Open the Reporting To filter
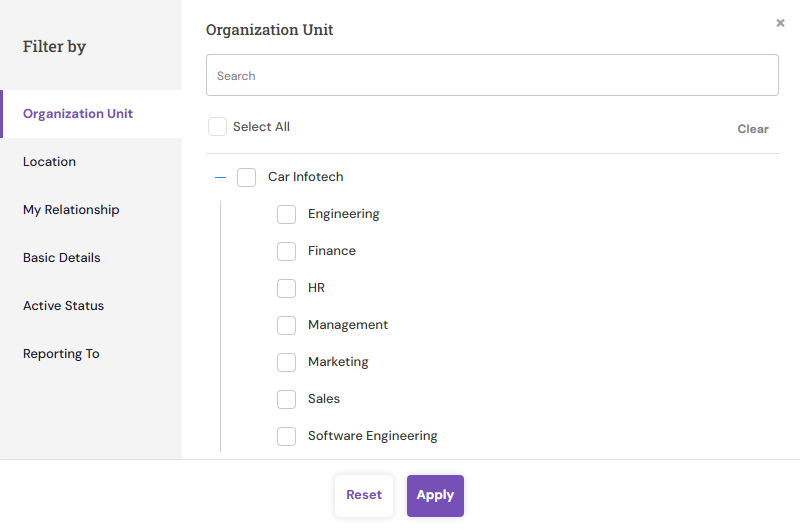Viewport: 800px width, 530px height. [x=91, y=354]
